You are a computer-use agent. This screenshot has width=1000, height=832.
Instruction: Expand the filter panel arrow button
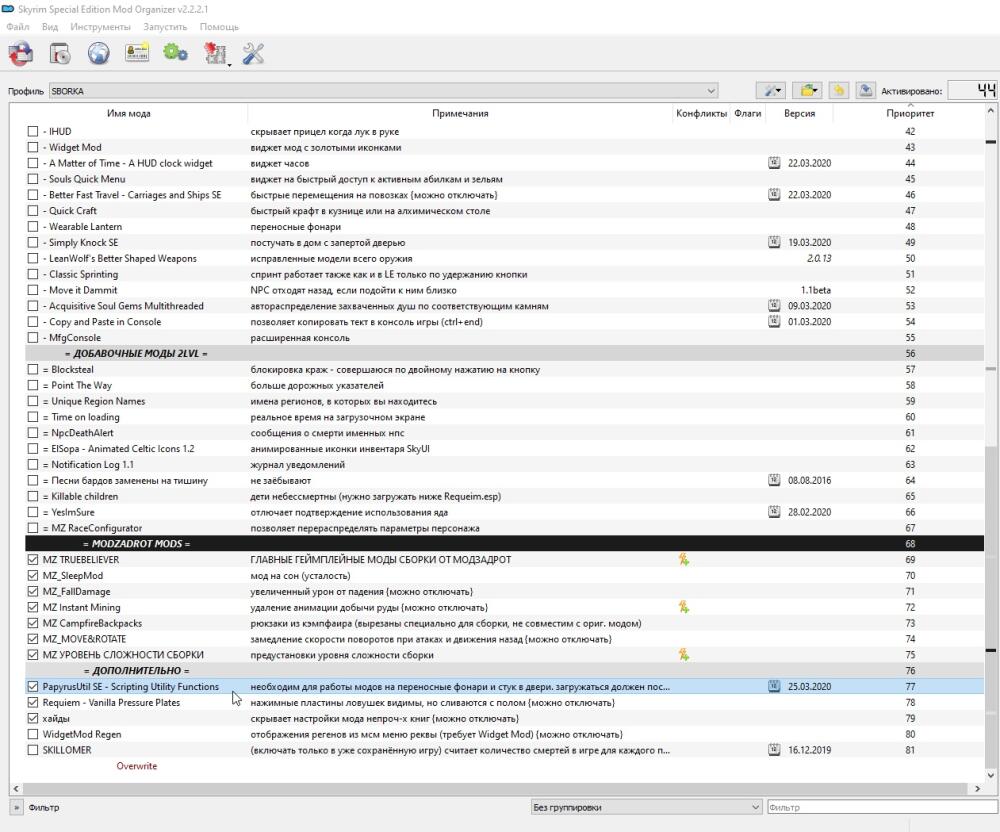pyautogui.click(x=17, y=807)
